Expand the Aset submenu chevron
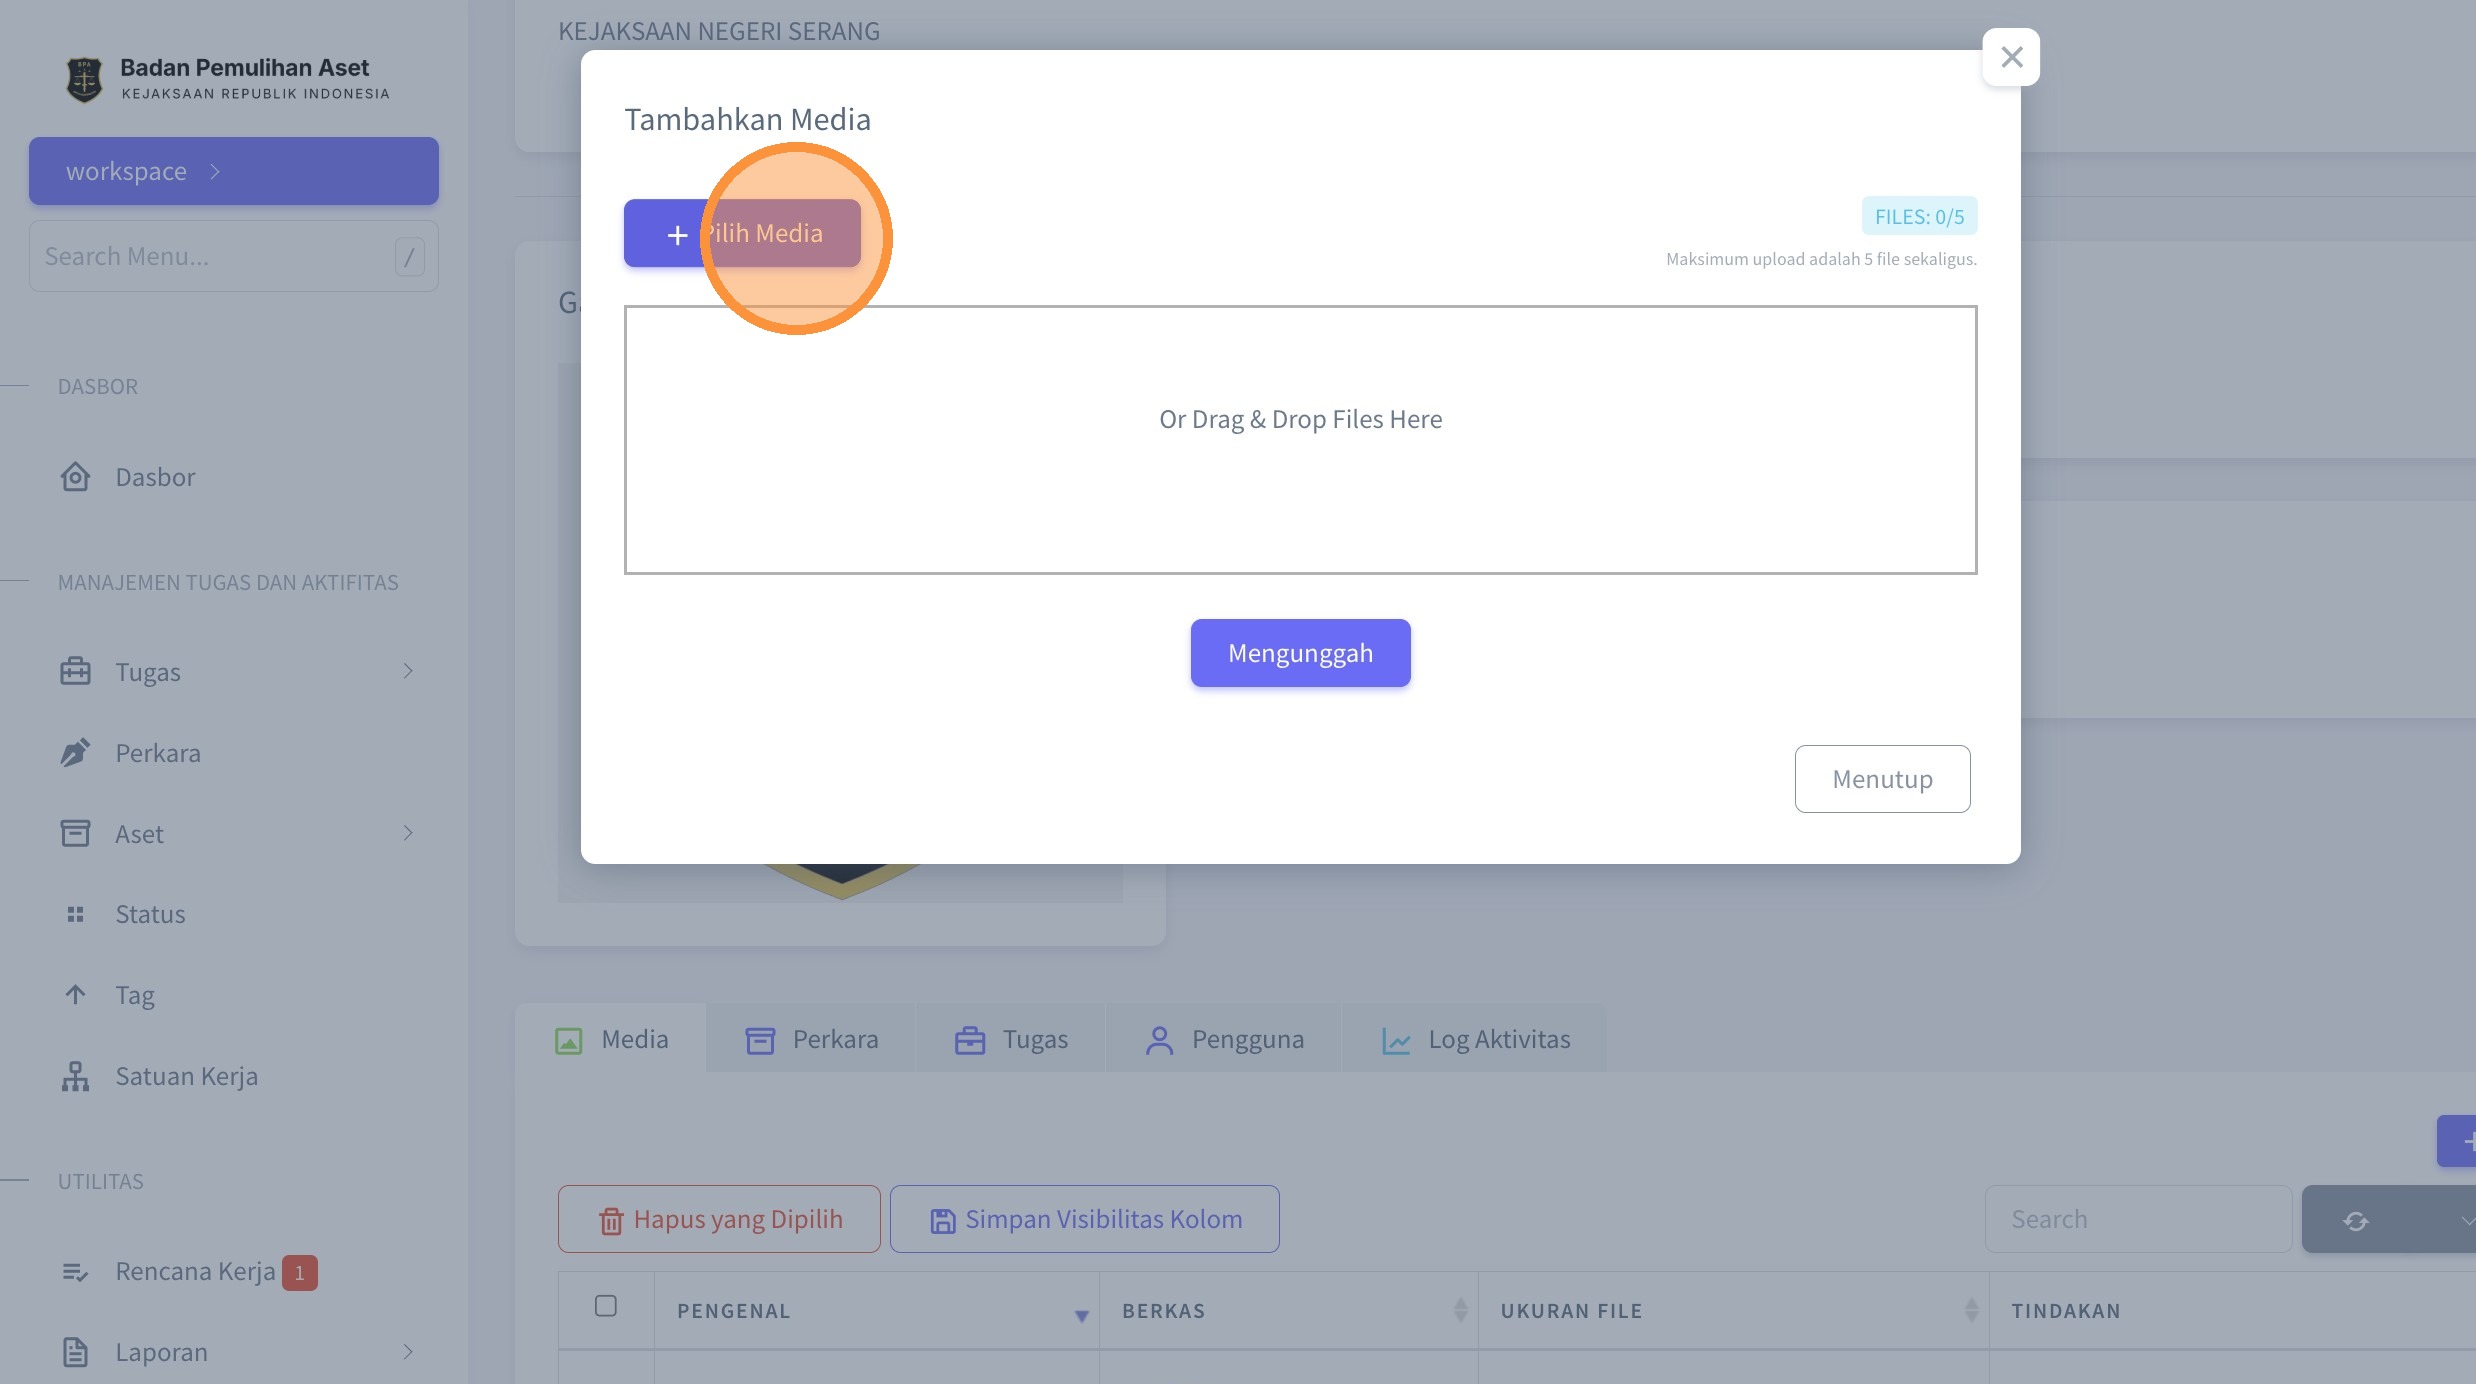Viewport: 2476px width, 1384px height. pos(408,833)
